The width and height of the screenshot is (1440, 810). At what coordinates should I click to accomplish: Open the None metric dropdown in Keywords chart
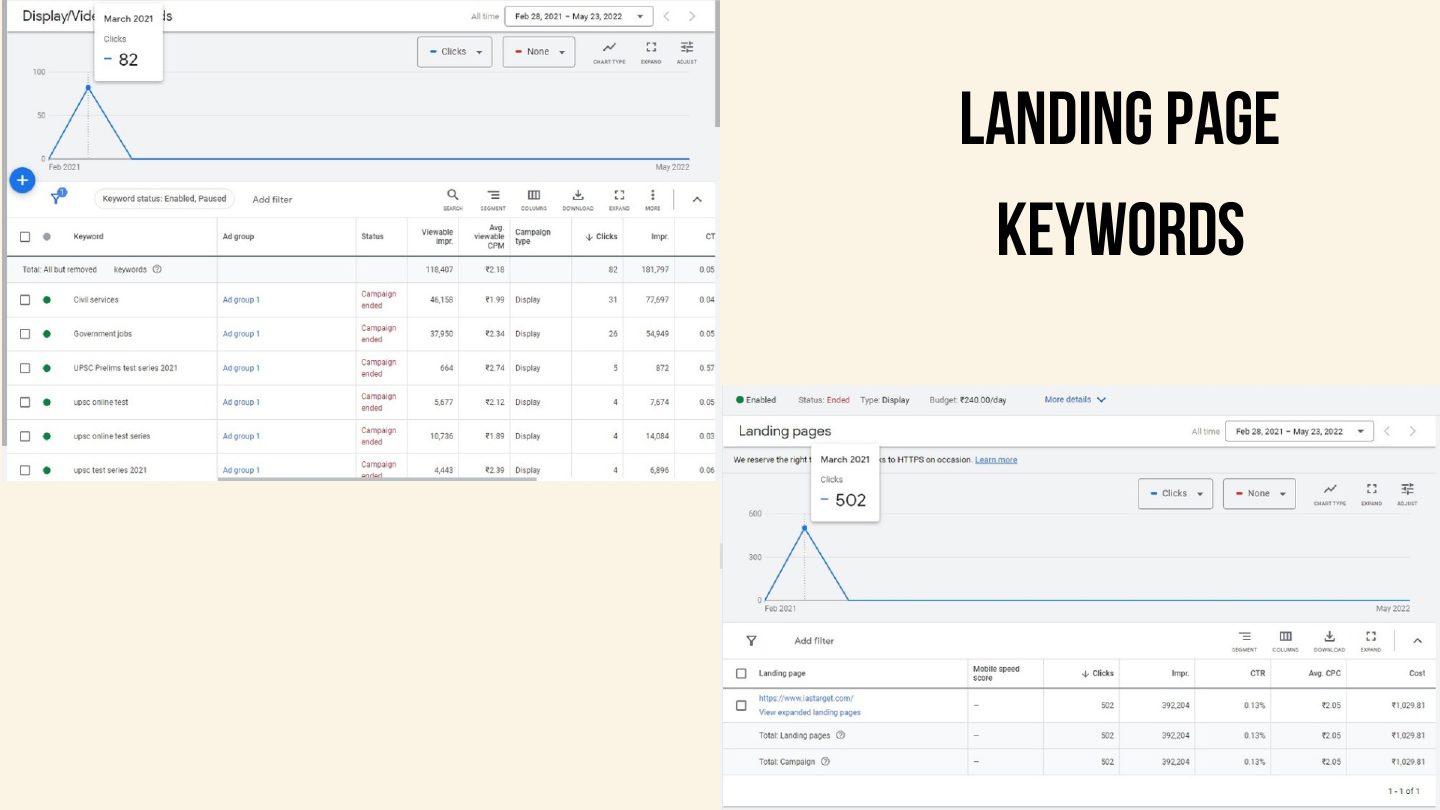click(x=539, y=52)
